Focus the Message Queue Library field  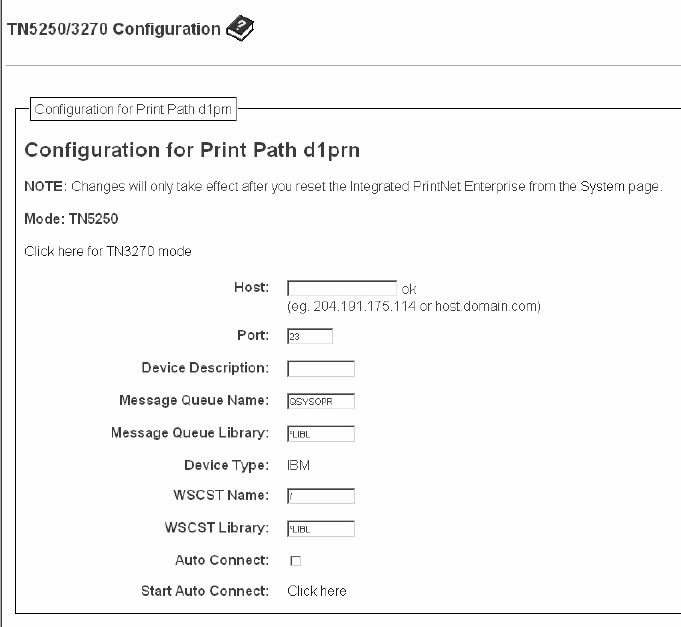pos(320,433)
